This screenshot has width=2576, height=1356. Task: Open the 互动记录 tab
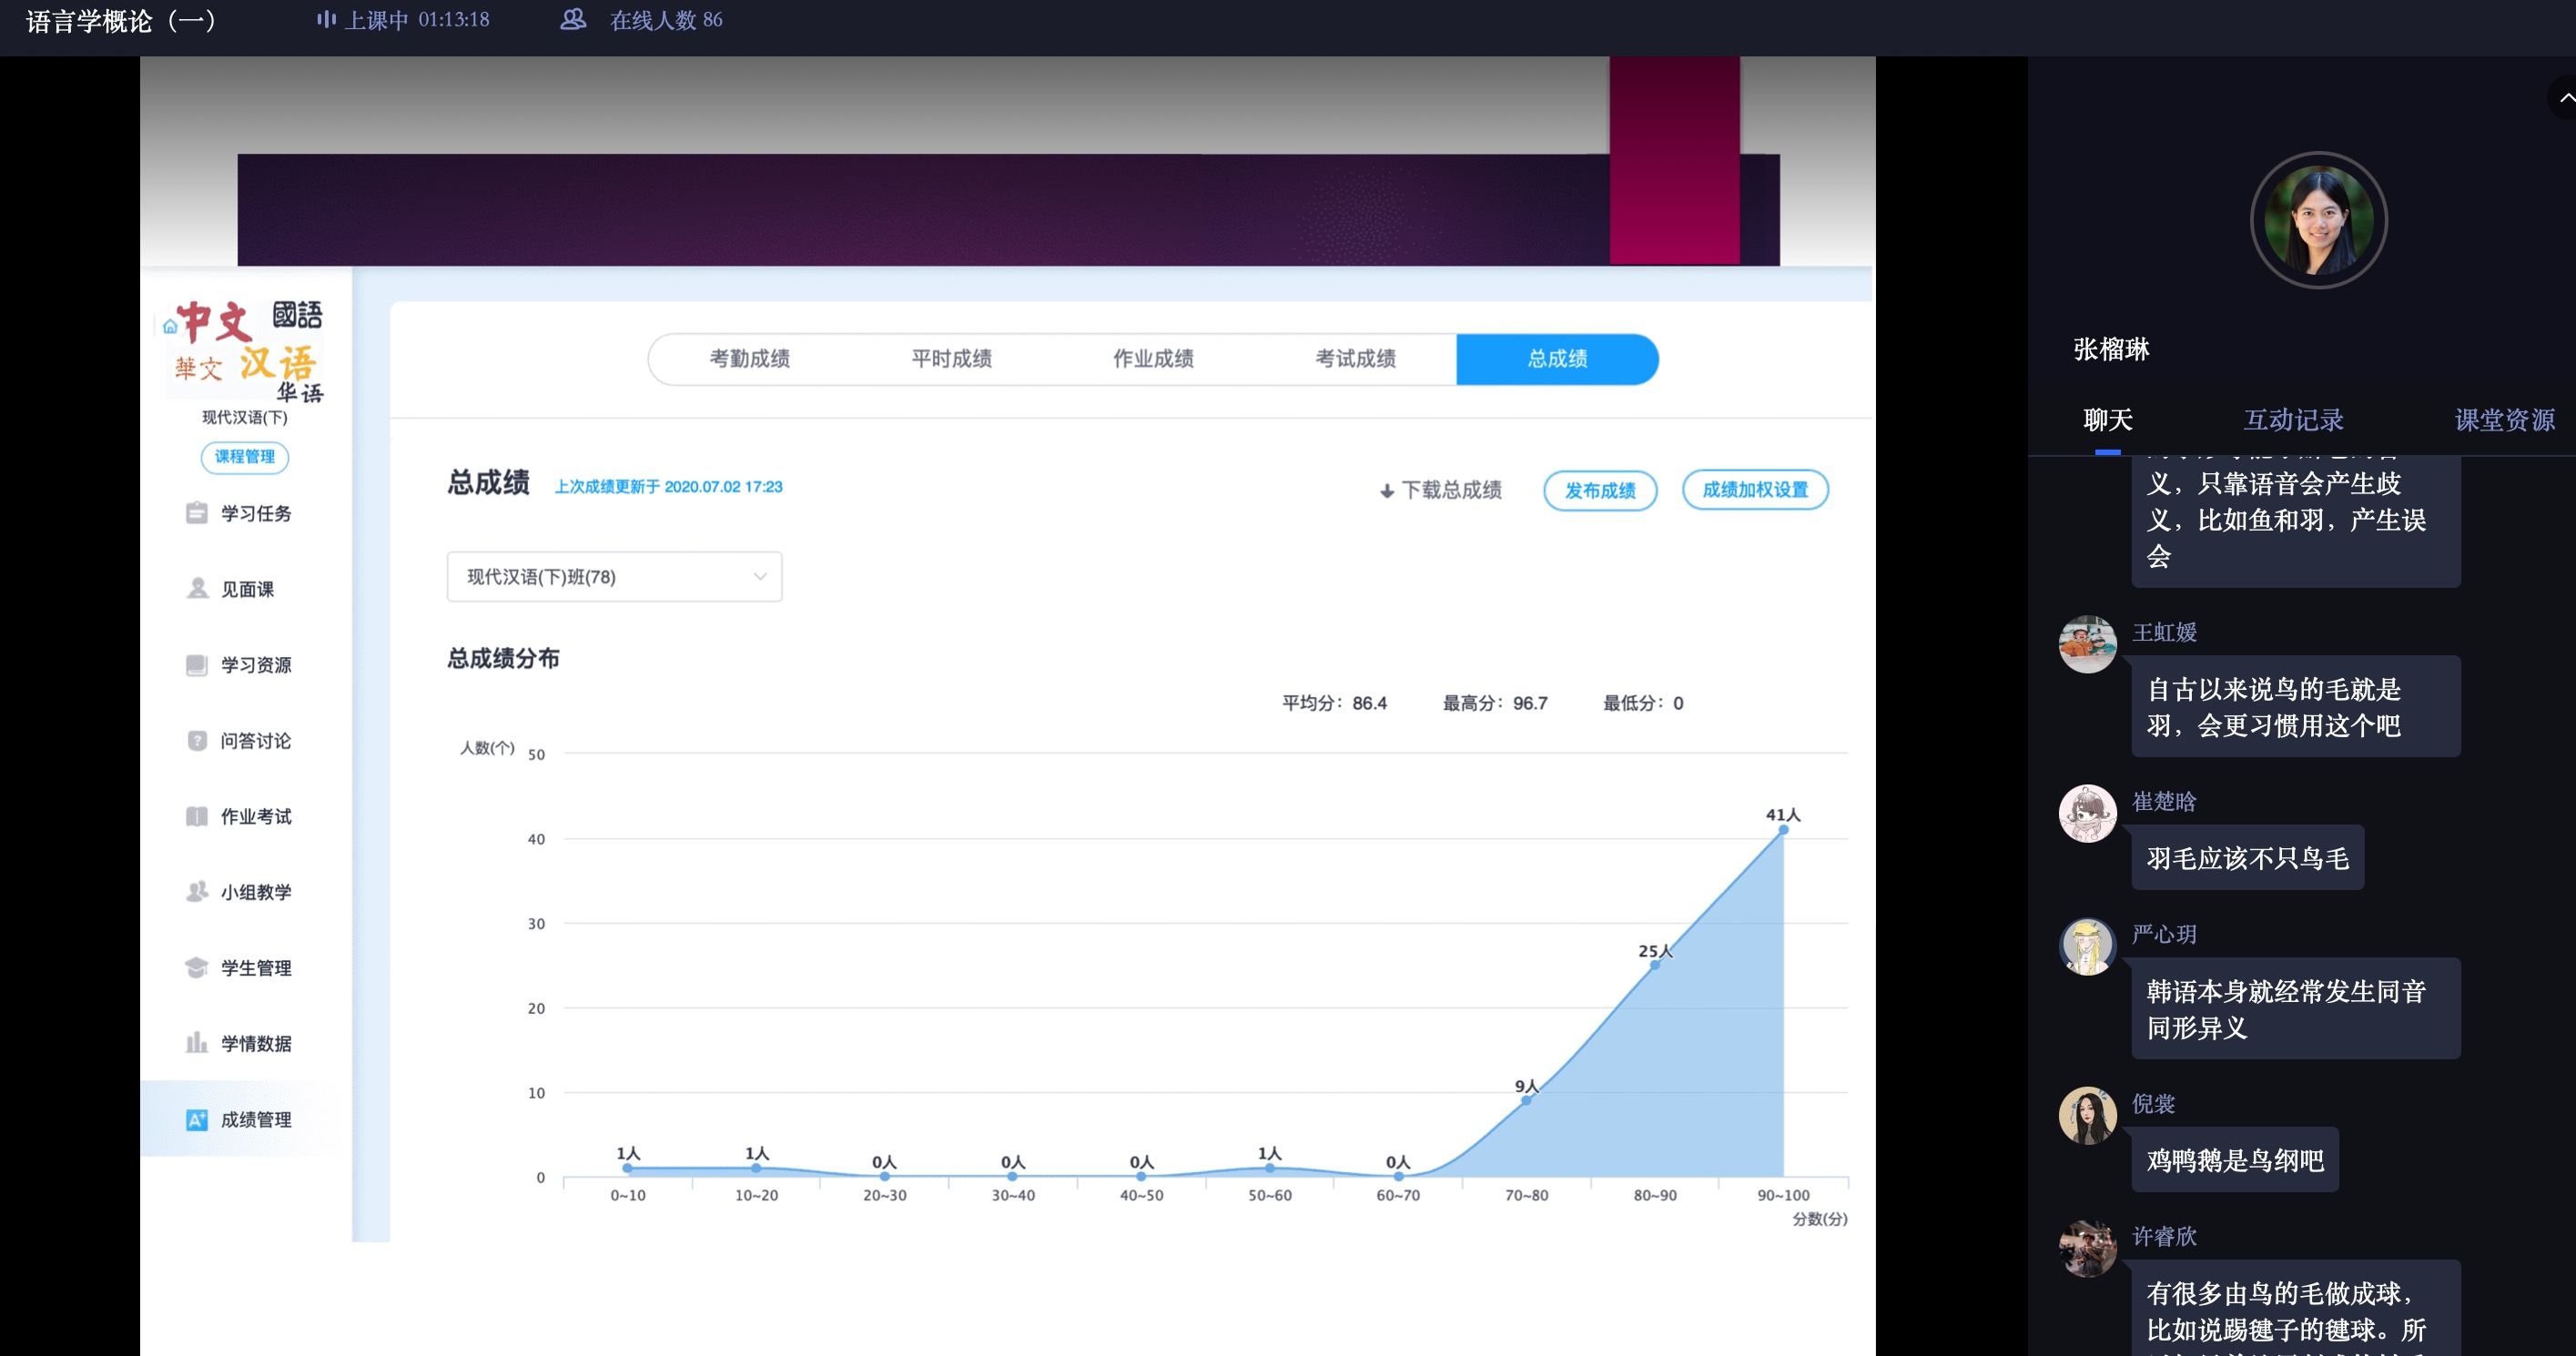click(x=2293, y=420)
